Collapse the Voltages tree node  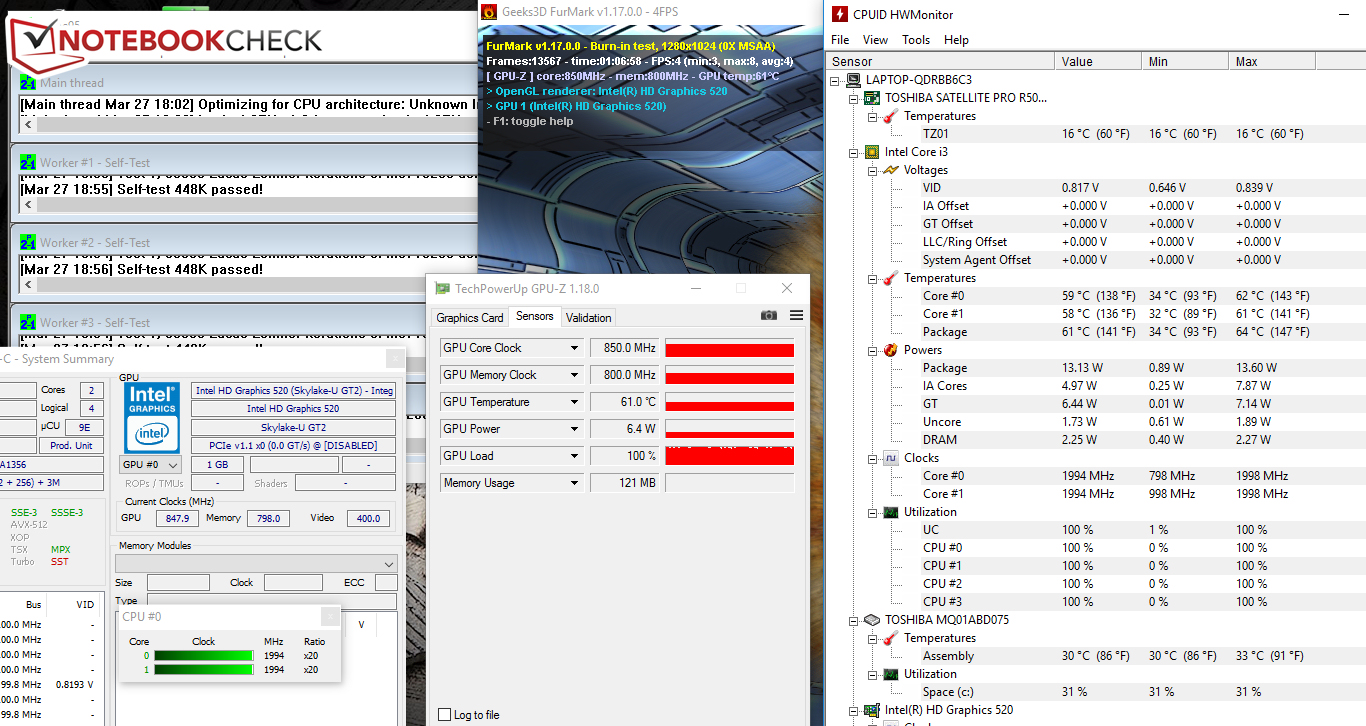[x=872, y=170]
